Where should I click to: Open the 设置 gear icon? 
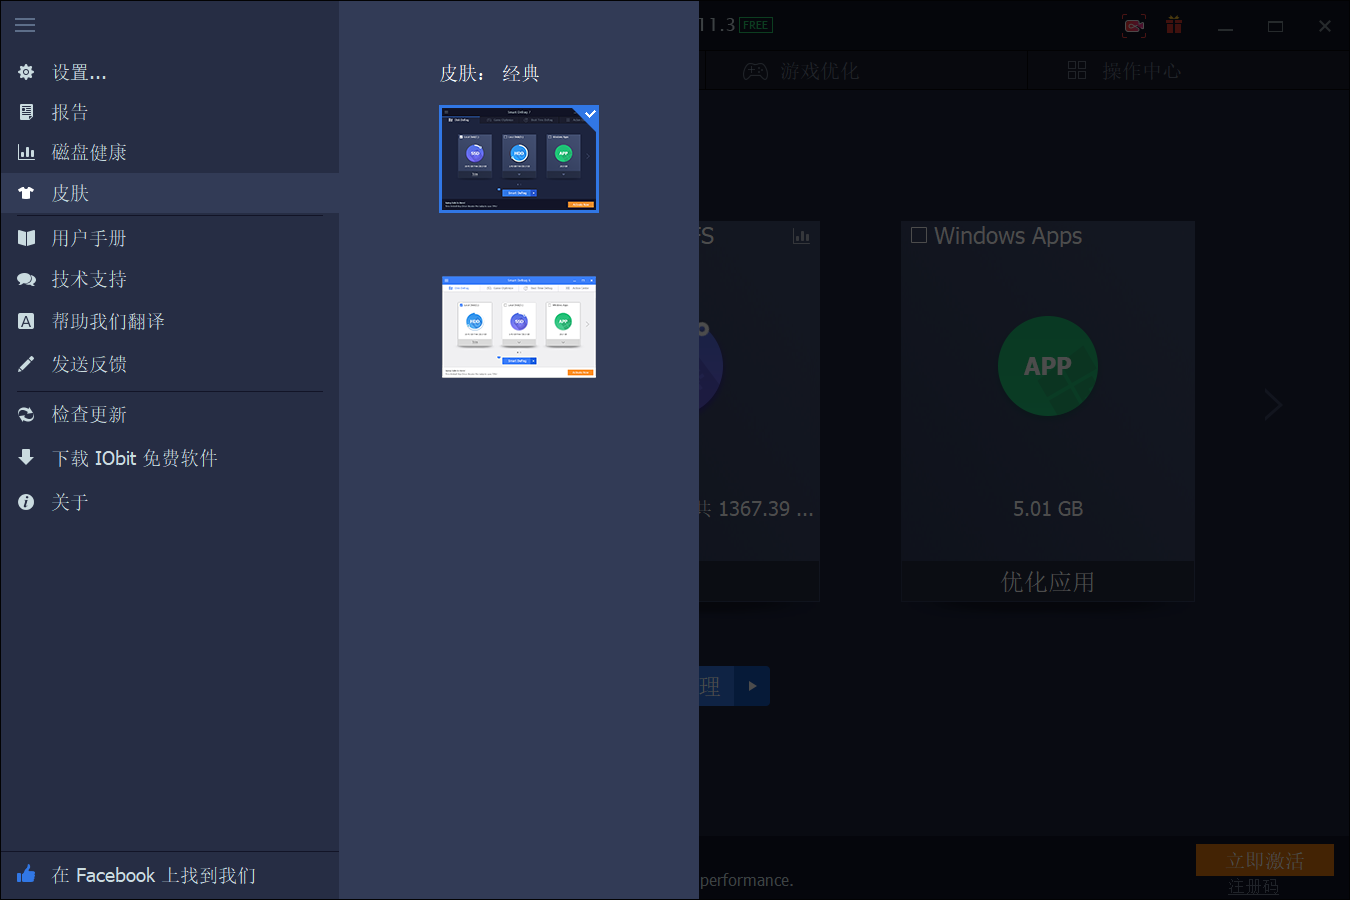(25, 72)
